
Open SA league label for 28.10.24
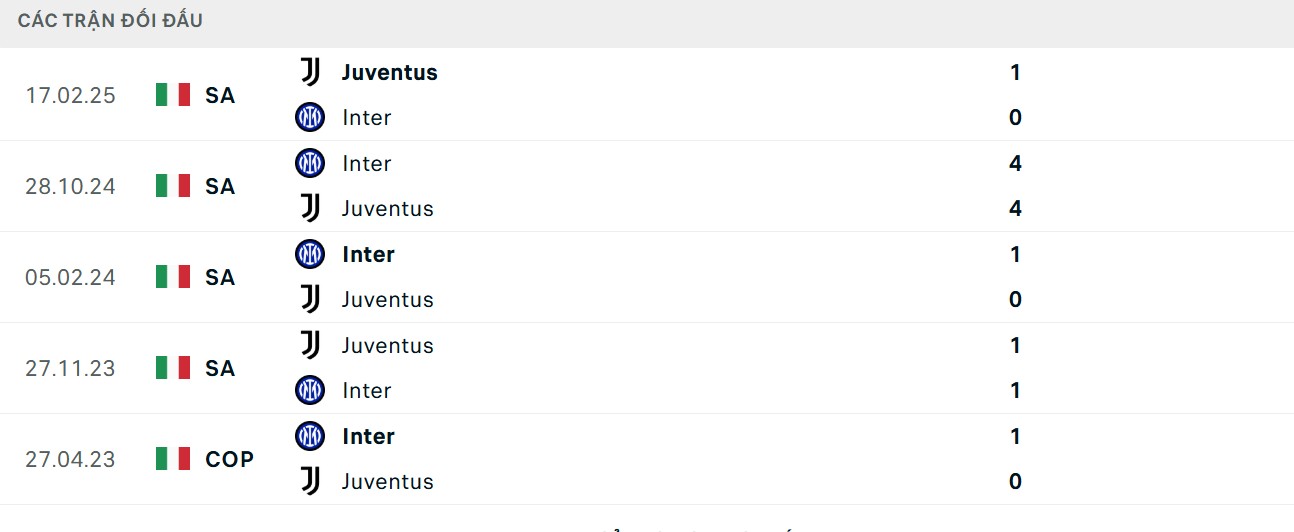click(220, 186)
